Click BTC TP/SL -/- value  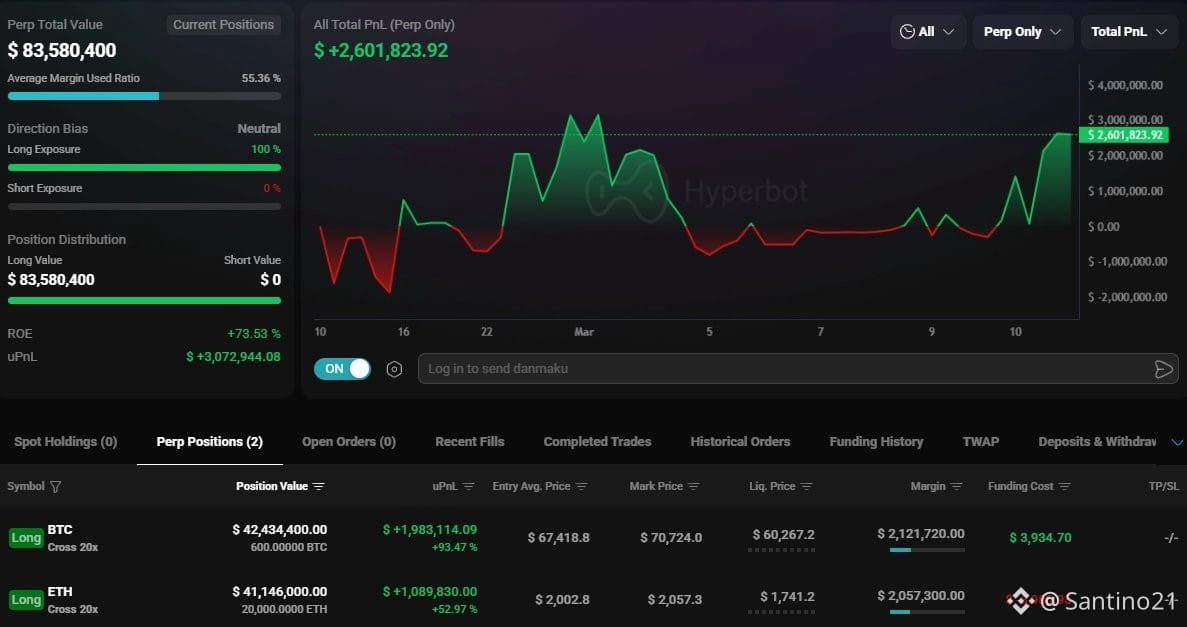(1171, 538)
